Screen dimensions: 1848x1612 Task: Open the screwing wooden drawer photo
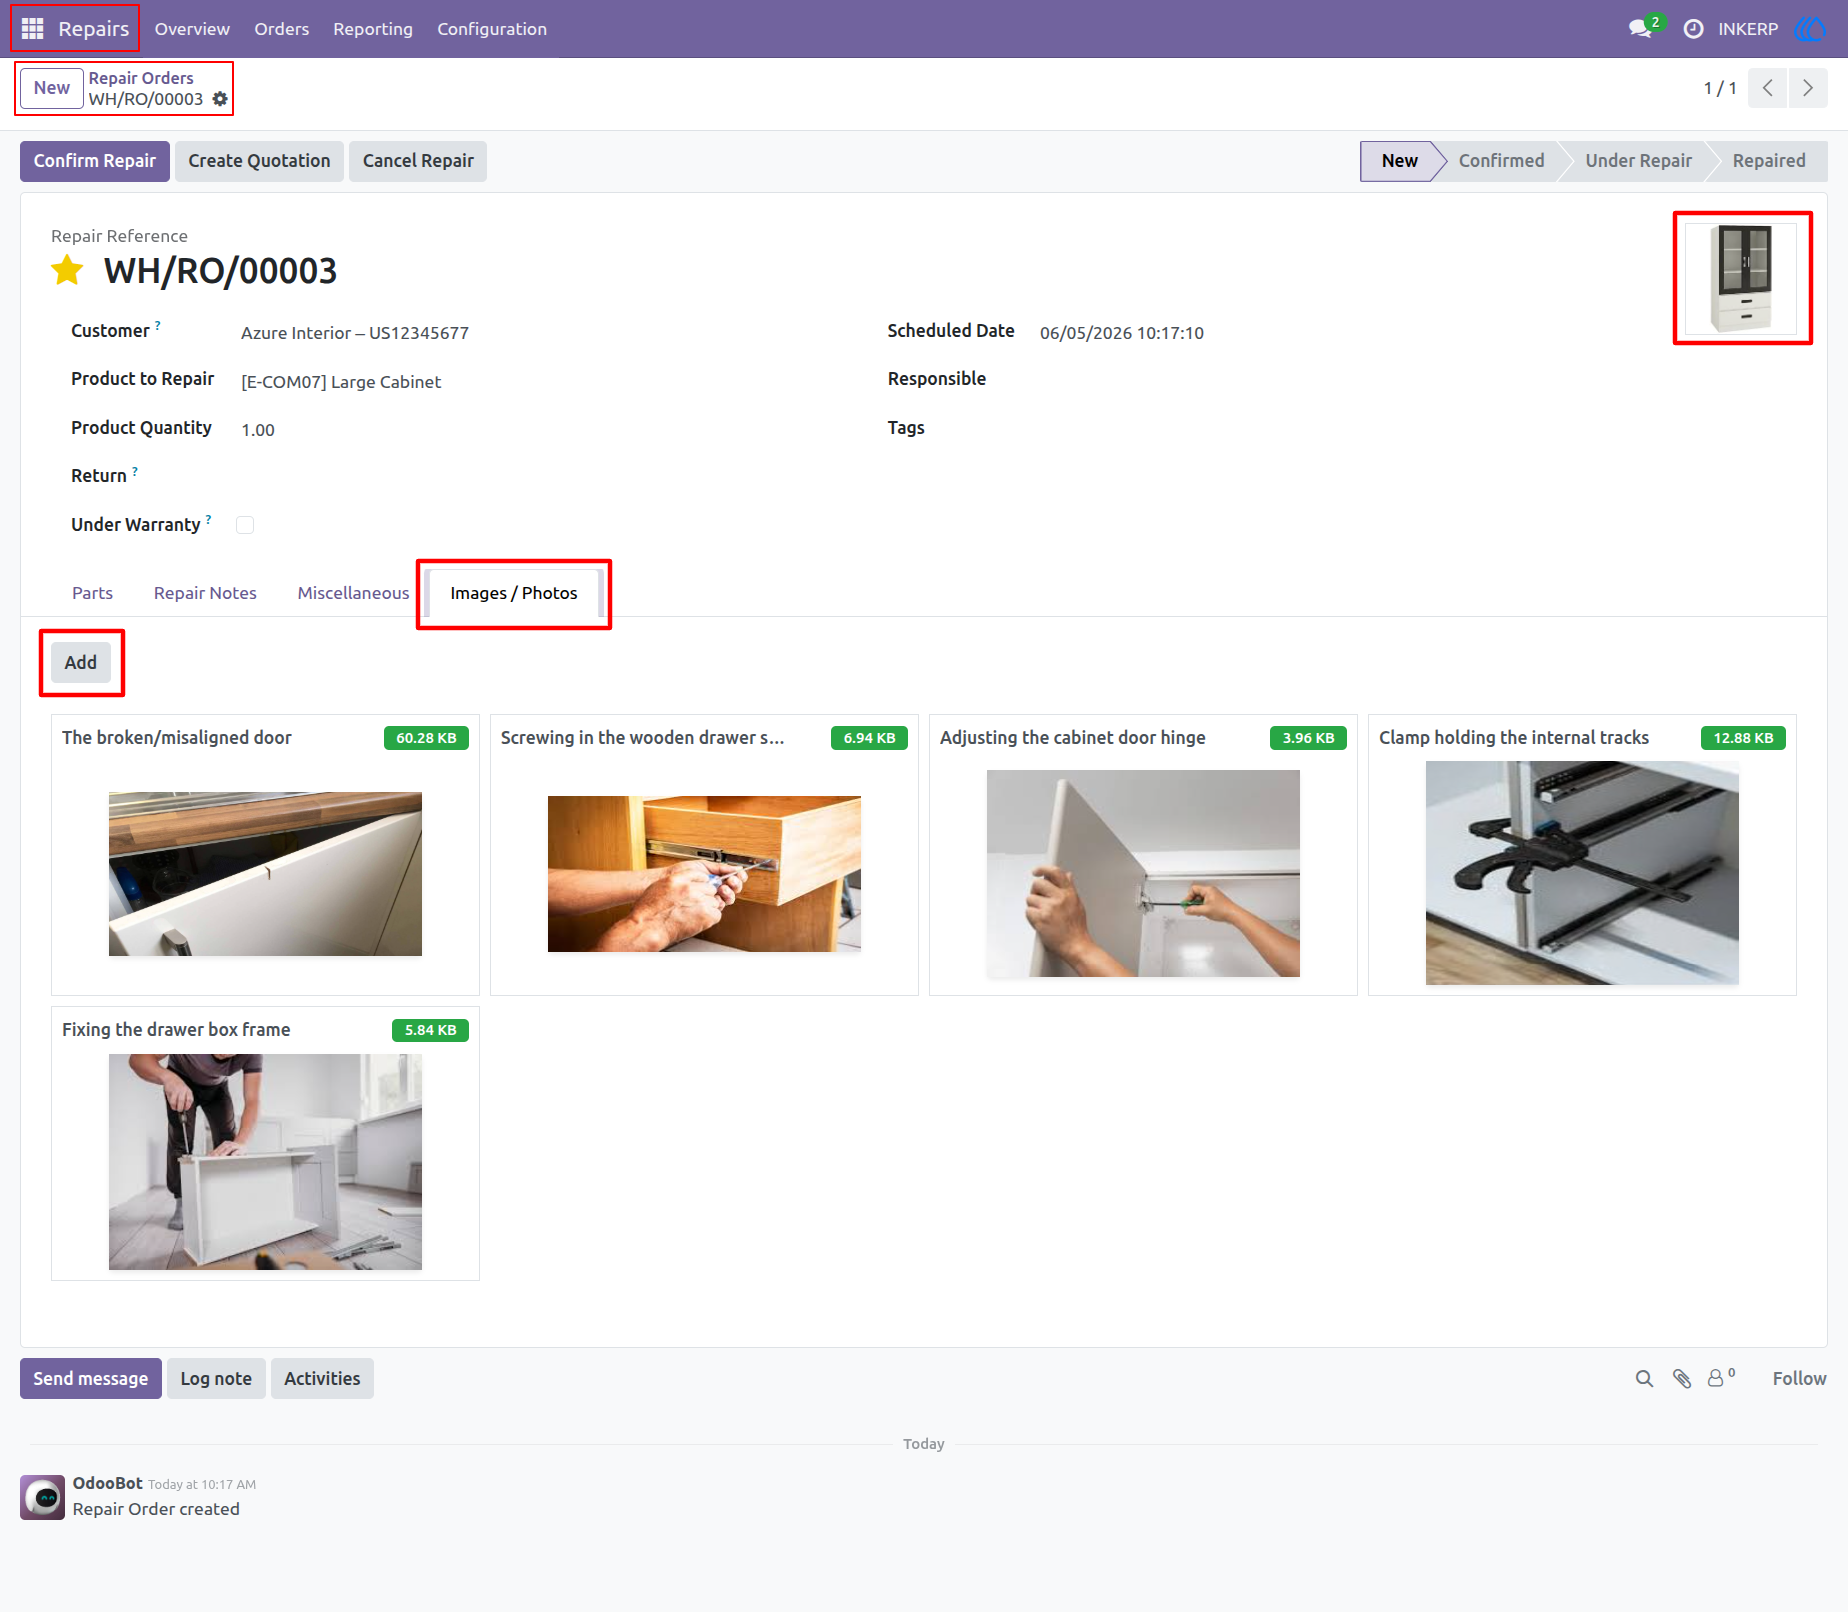[x=704, y=874]
